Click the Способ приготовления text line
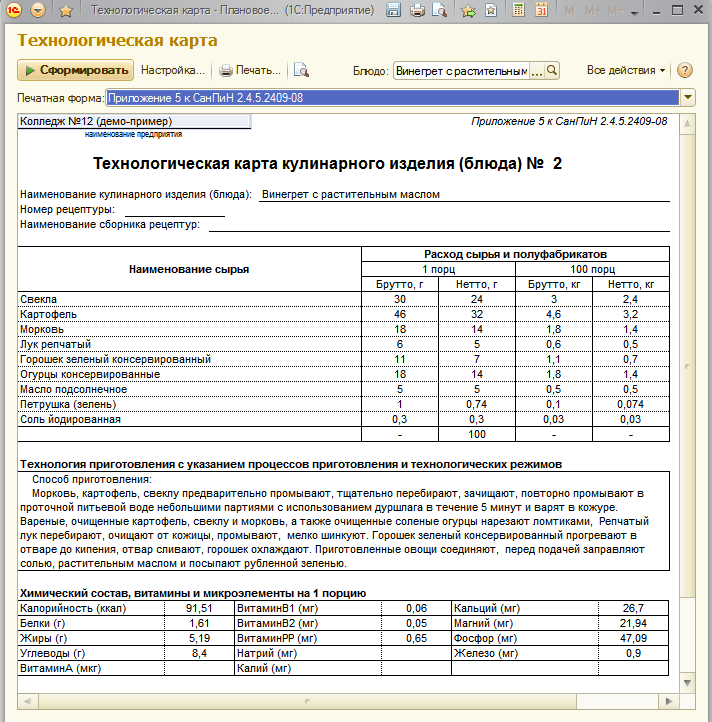 pyautogui.click(x=92, y=479)
